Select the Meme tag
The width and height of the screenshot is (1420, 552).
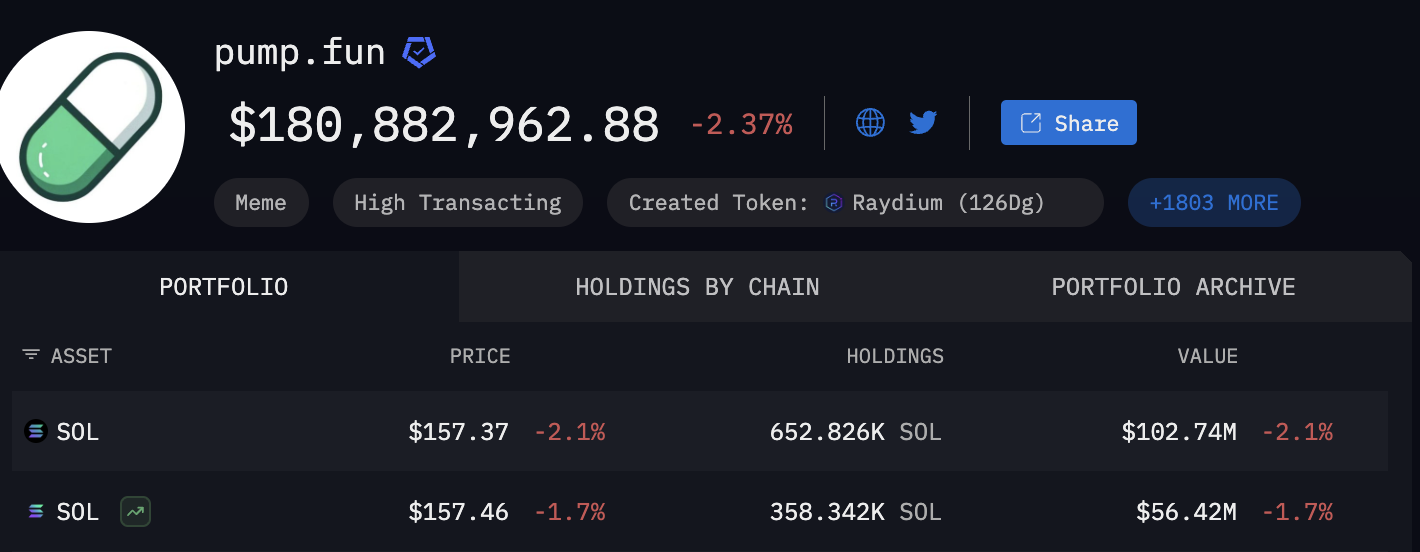tap(261, 203)
